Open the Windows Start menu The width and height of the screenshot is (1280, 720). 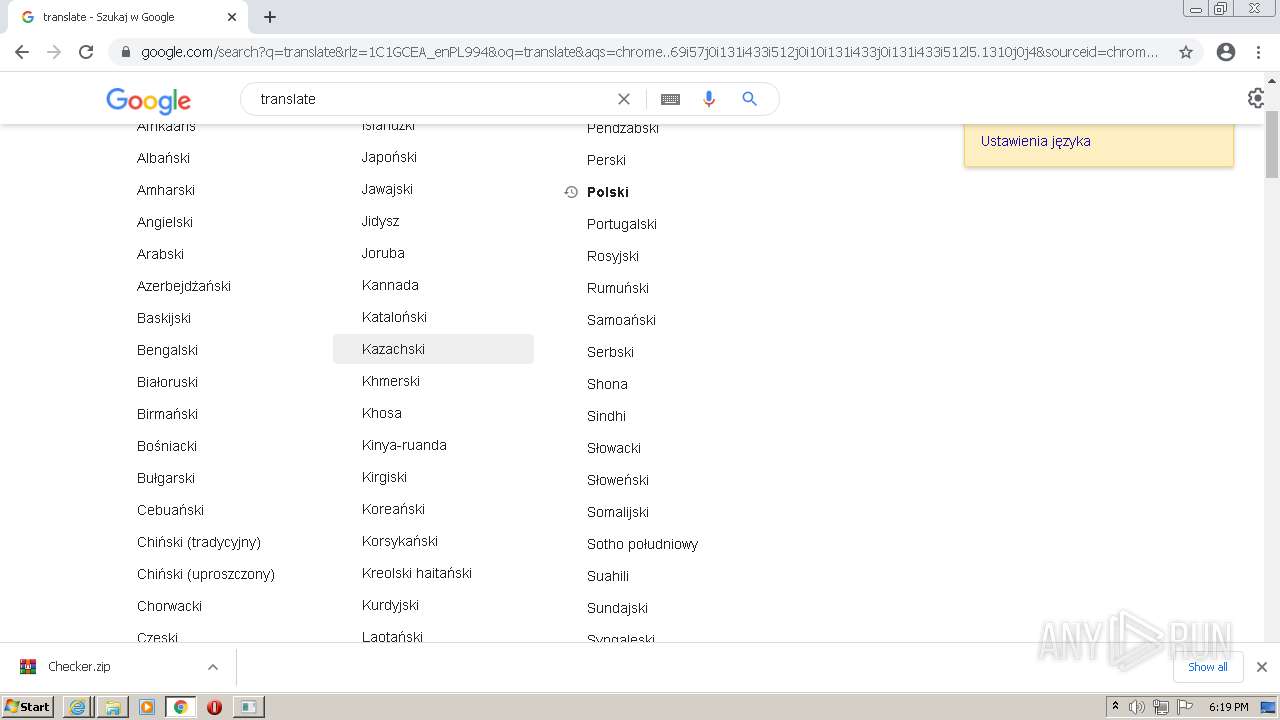tap(28, 706)
